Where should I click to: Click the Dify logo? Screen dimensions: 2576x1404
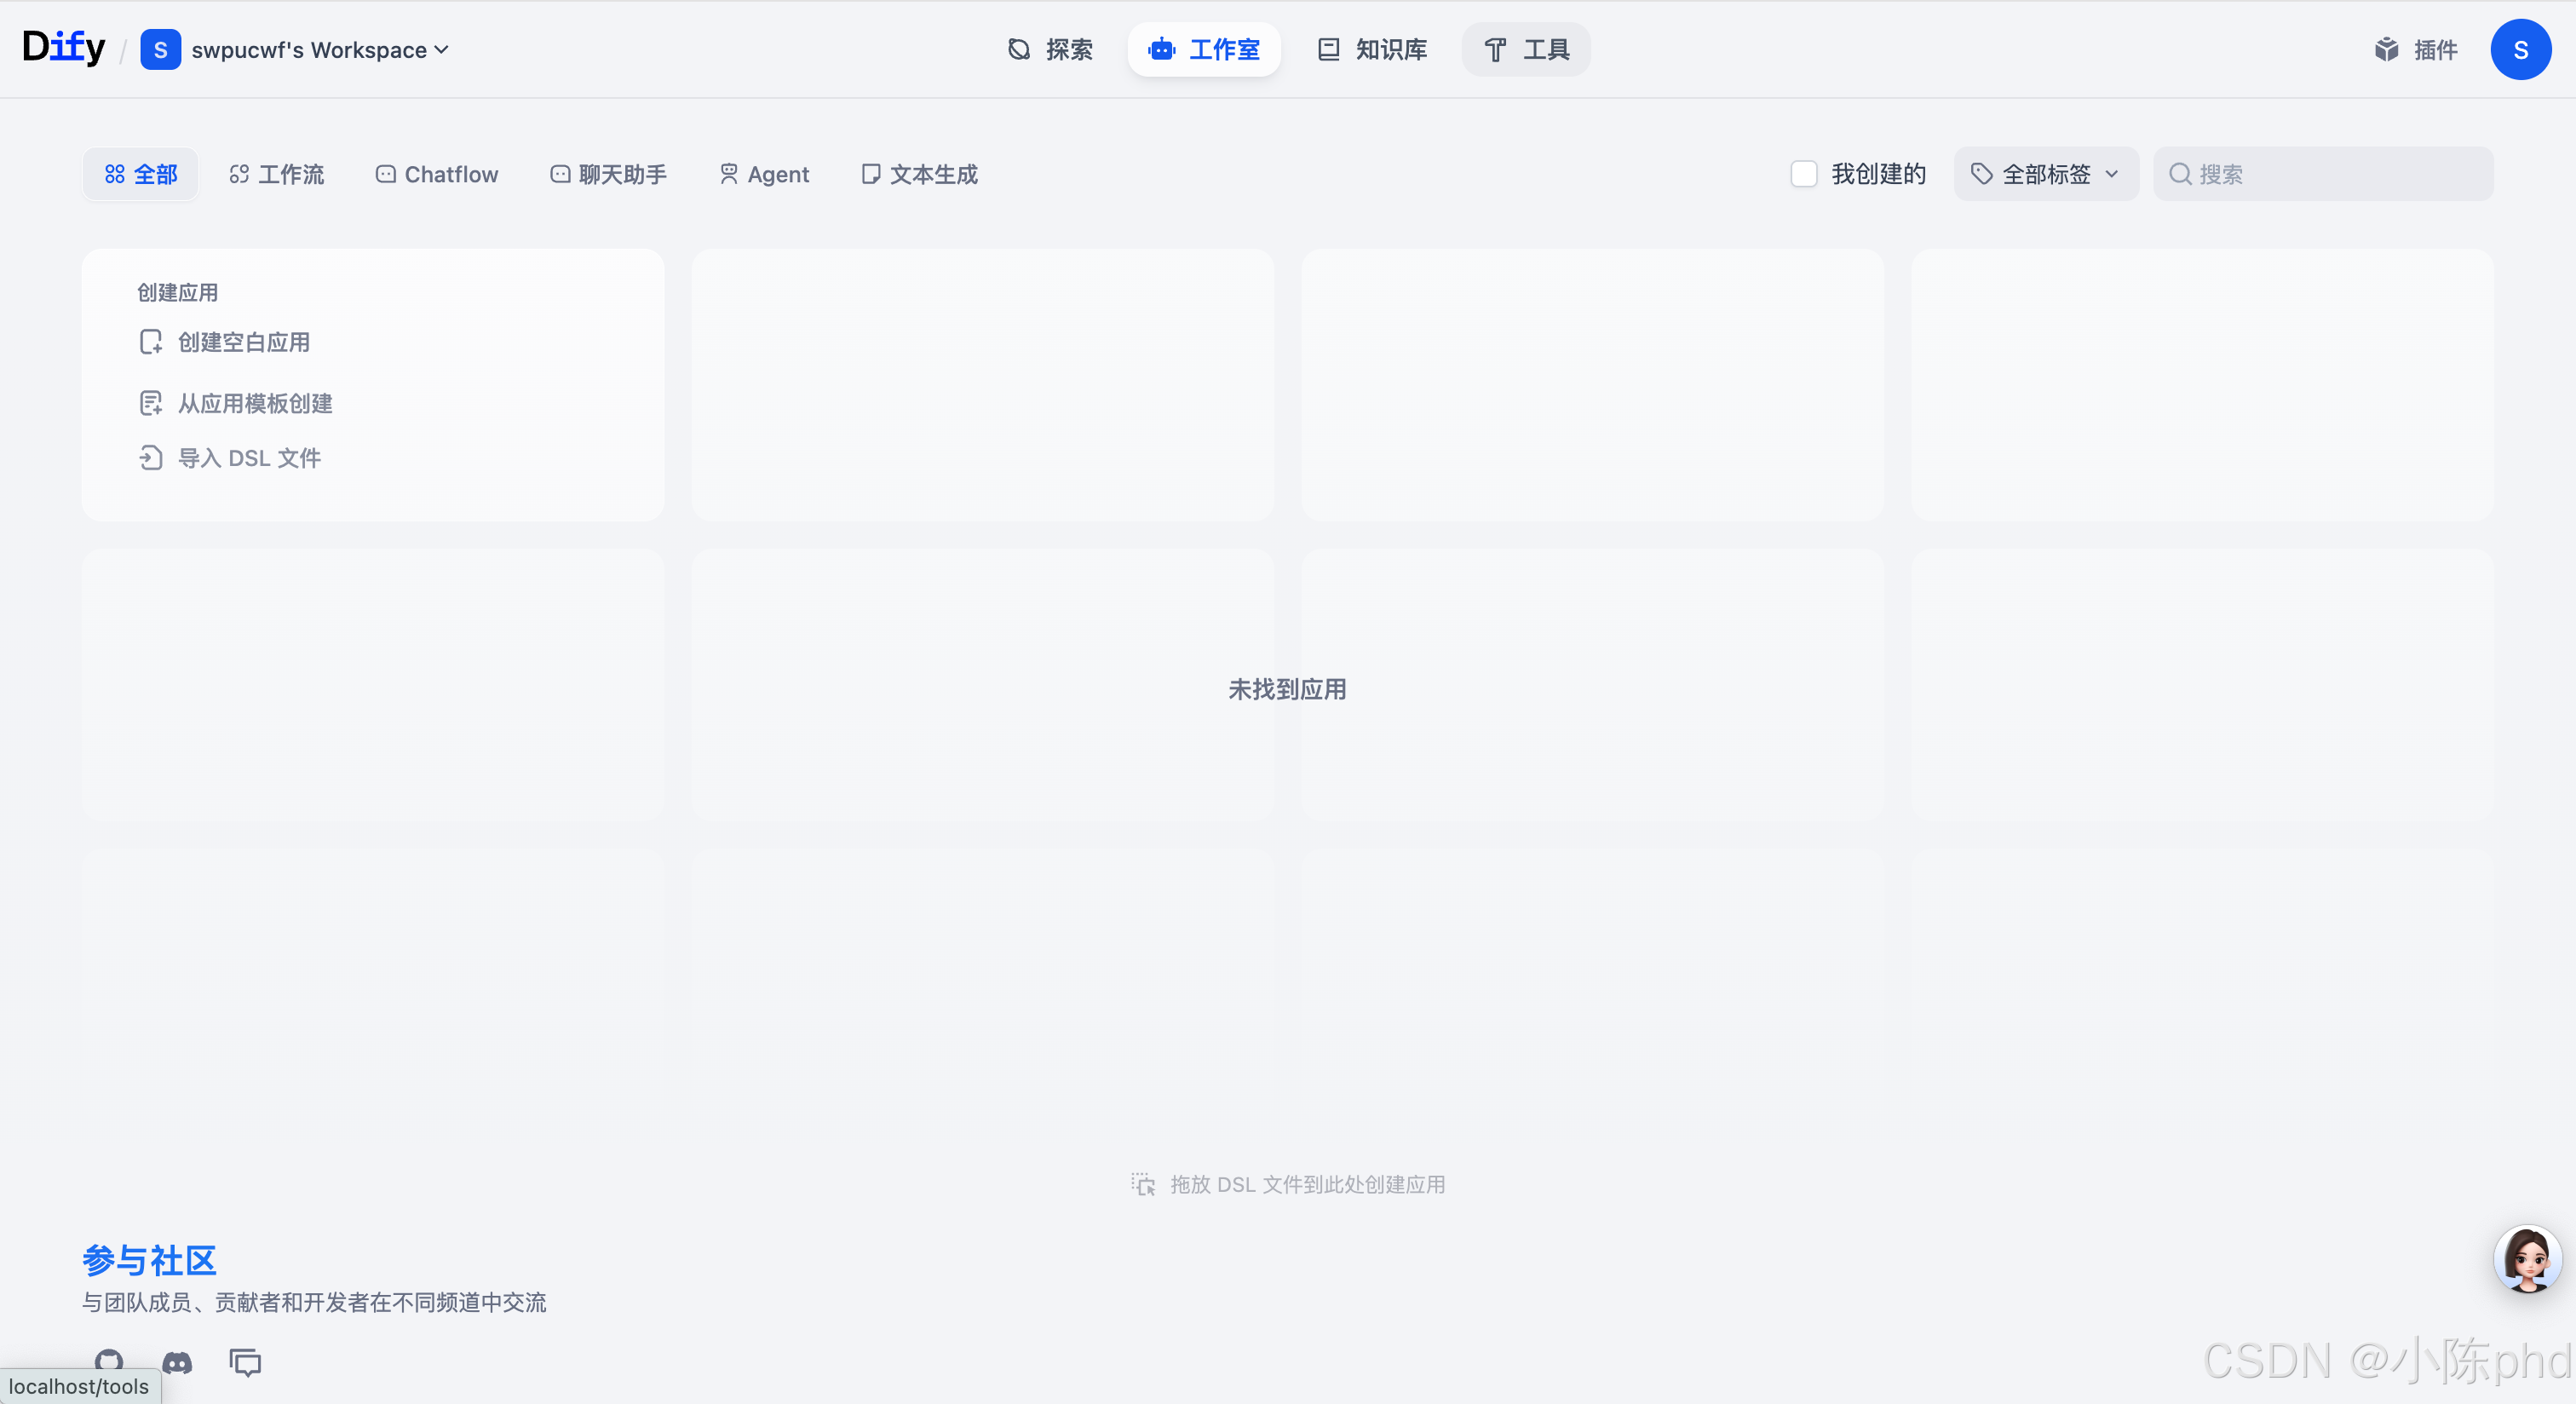[x=63, y=47]
